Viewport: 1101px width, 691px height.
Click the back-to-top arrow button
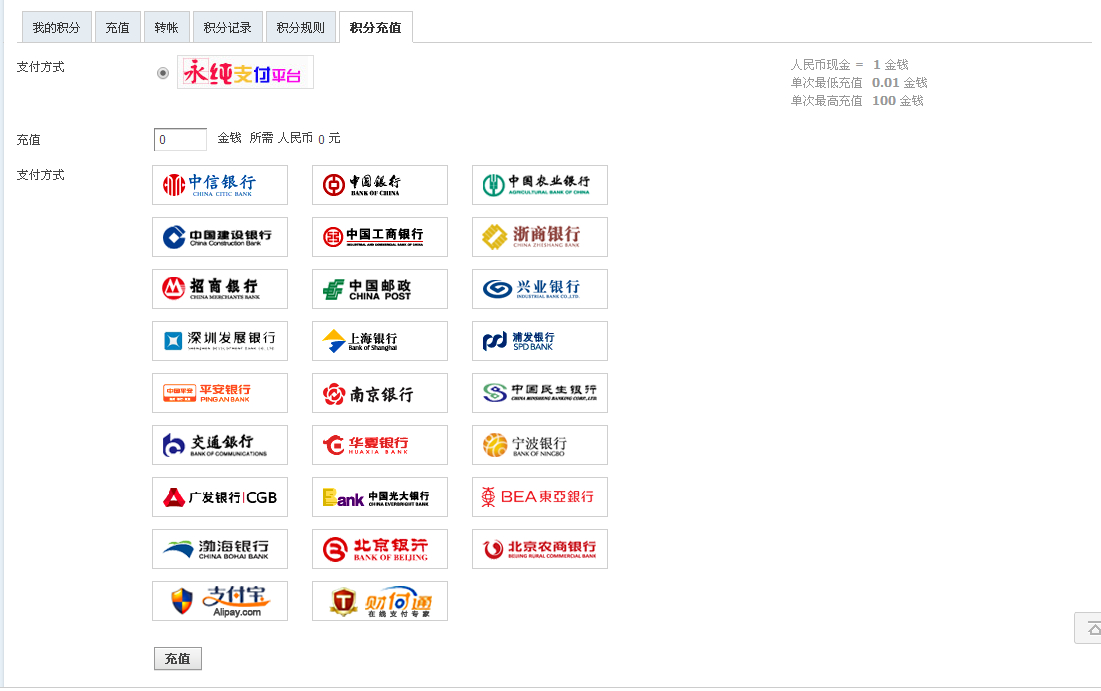[x=1088, y=628]
